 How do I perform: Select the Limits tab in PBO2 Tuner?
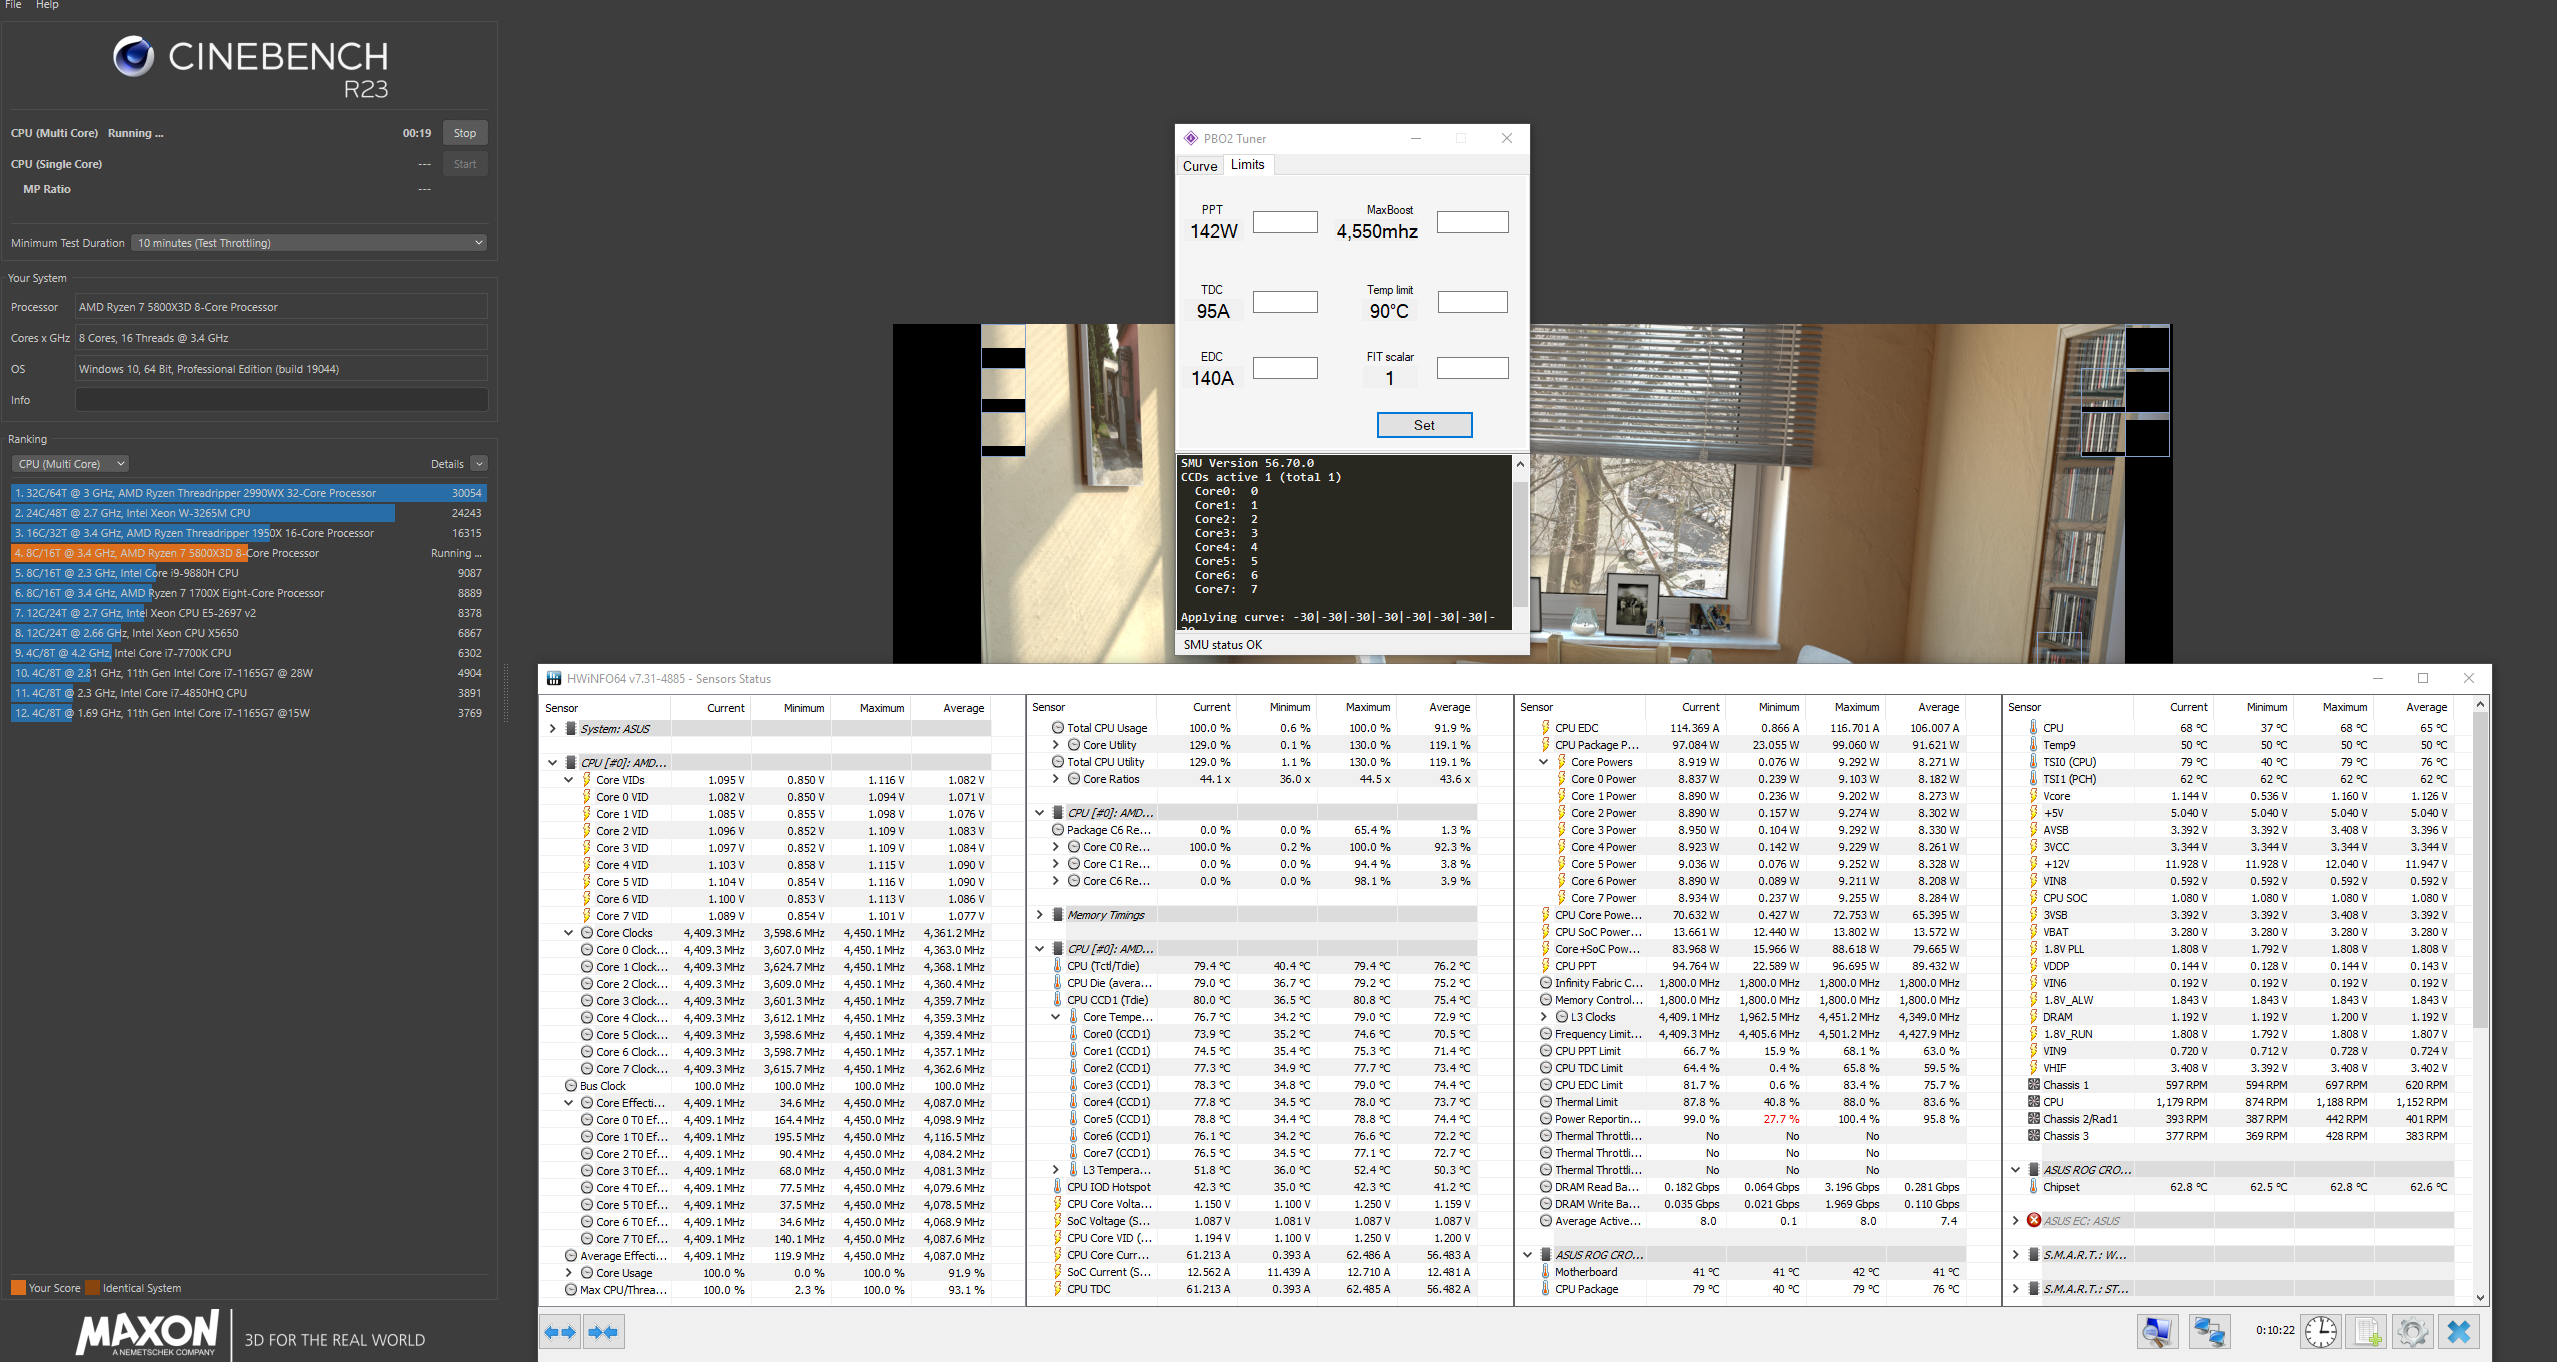[x=1247, y=165]
